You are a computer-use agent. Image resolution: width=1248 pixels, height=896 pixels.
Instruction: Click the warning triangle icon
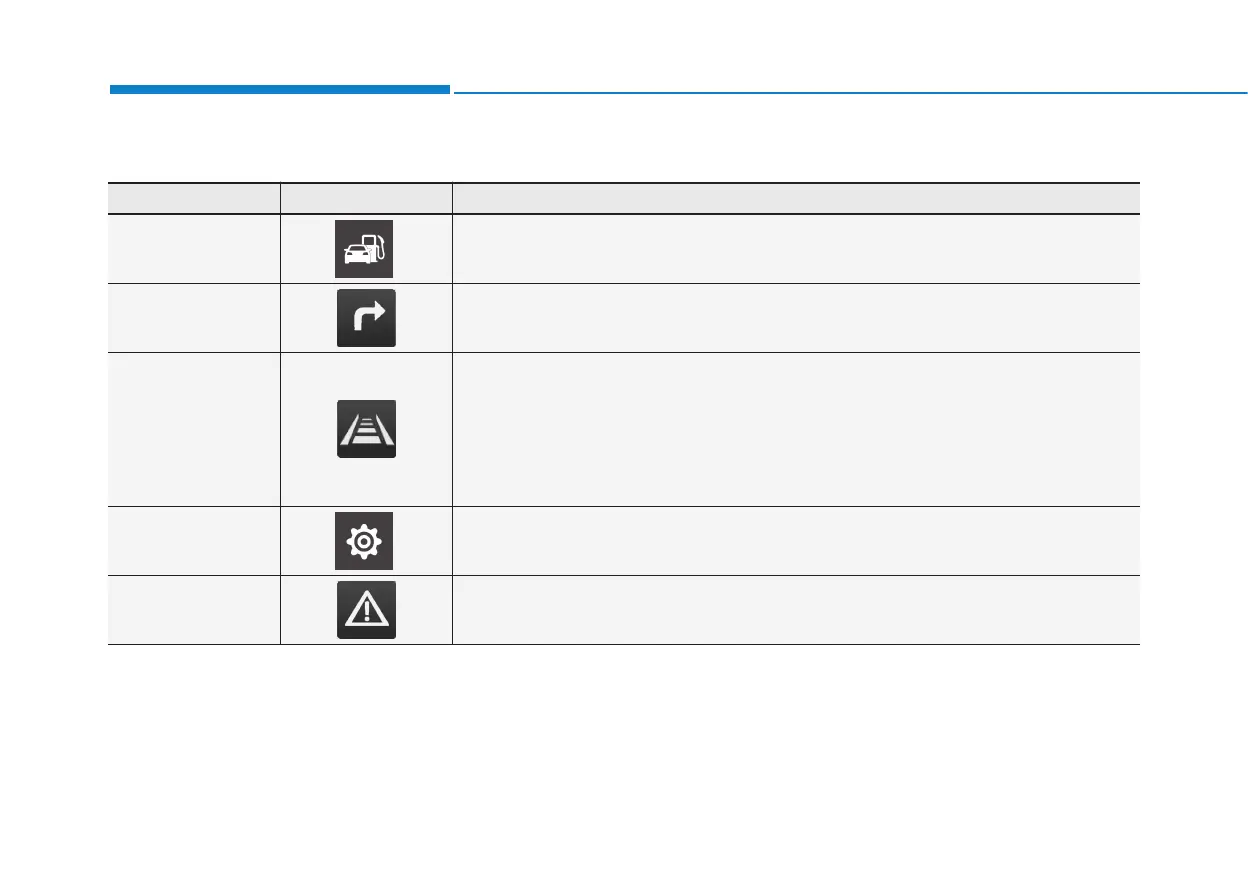[366, 609]
